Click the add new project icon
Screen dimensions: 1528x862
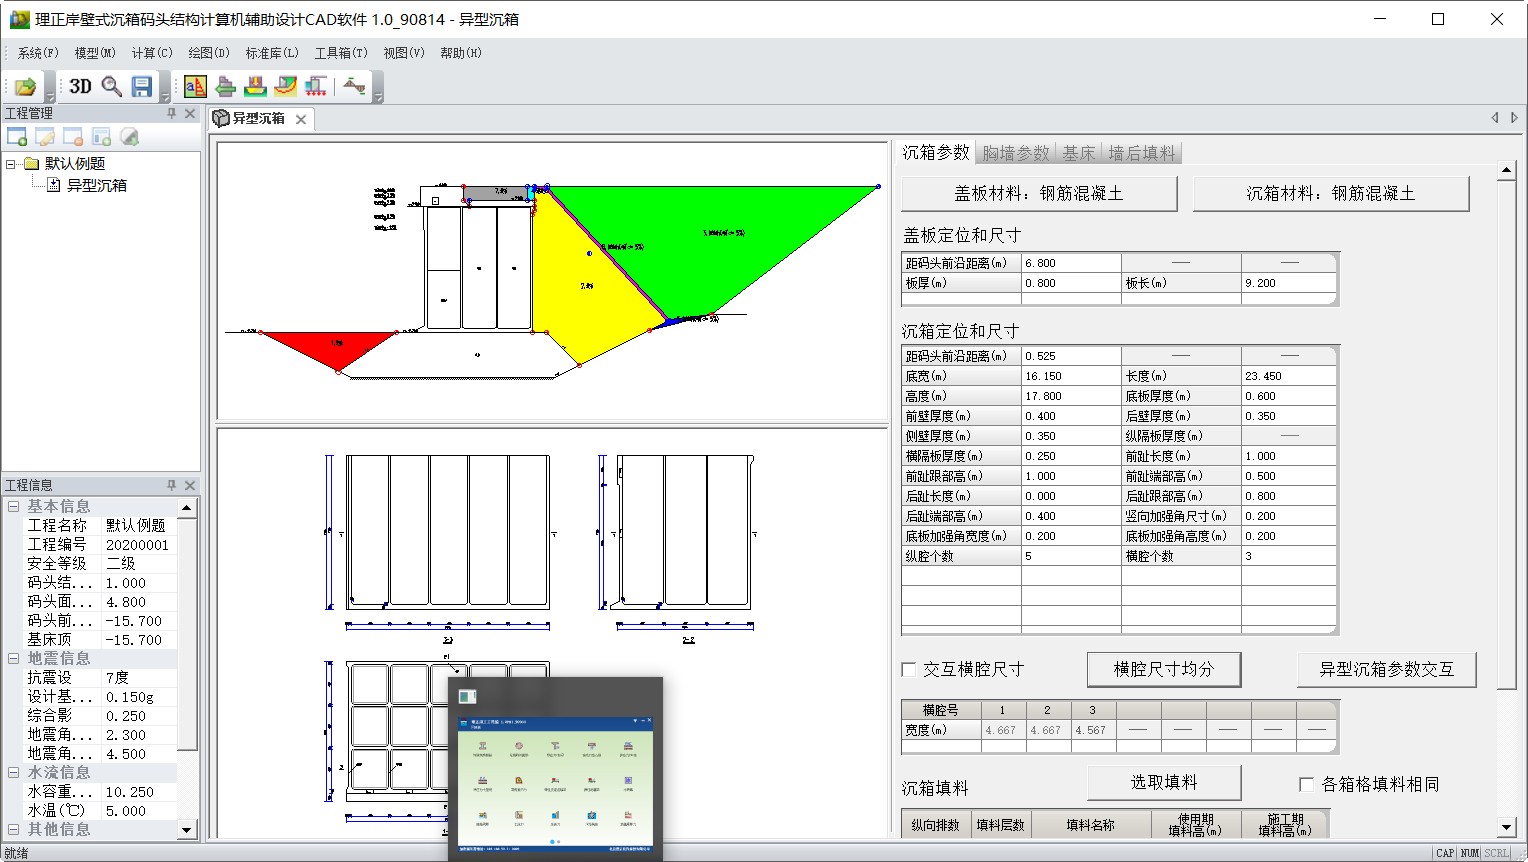tap(17, 137)
